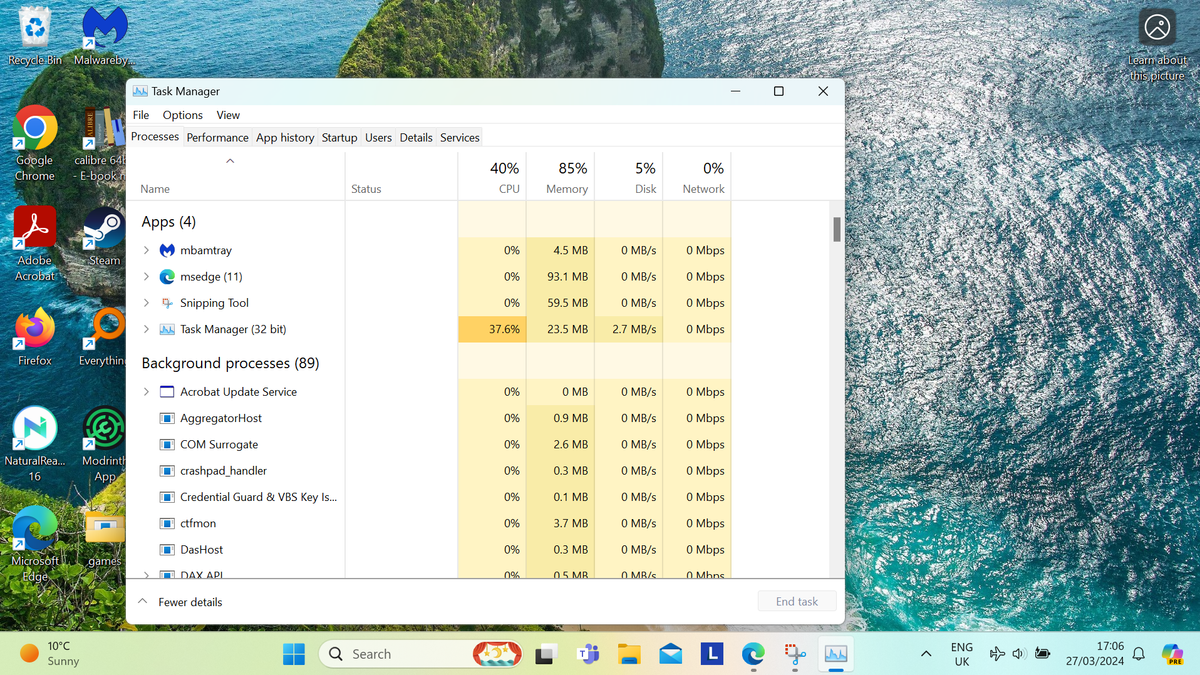Open Microsoft Teams from the taskbar
Image resolution: width=1200 pixels, height=675 pixels.
(588, 653)
